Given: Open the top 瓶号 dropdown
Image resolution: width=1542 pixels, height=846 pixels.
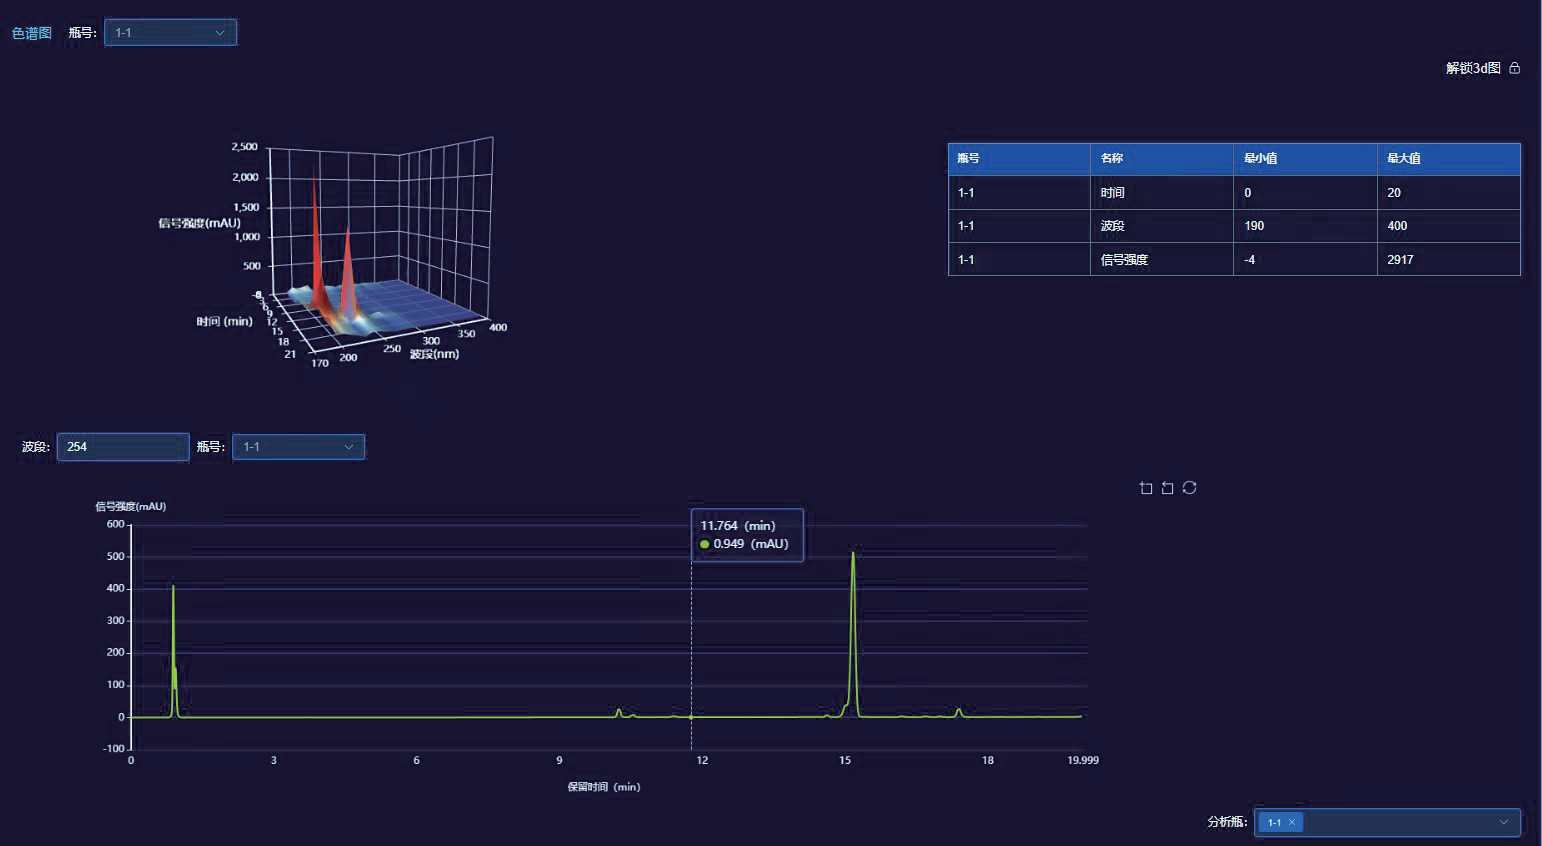Looking at the screenshot, I should [170, 33].
